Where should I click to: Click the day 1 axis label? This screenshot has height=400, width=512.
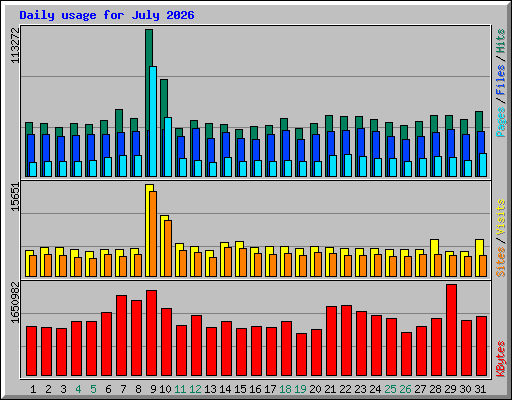tap(33, 389)
